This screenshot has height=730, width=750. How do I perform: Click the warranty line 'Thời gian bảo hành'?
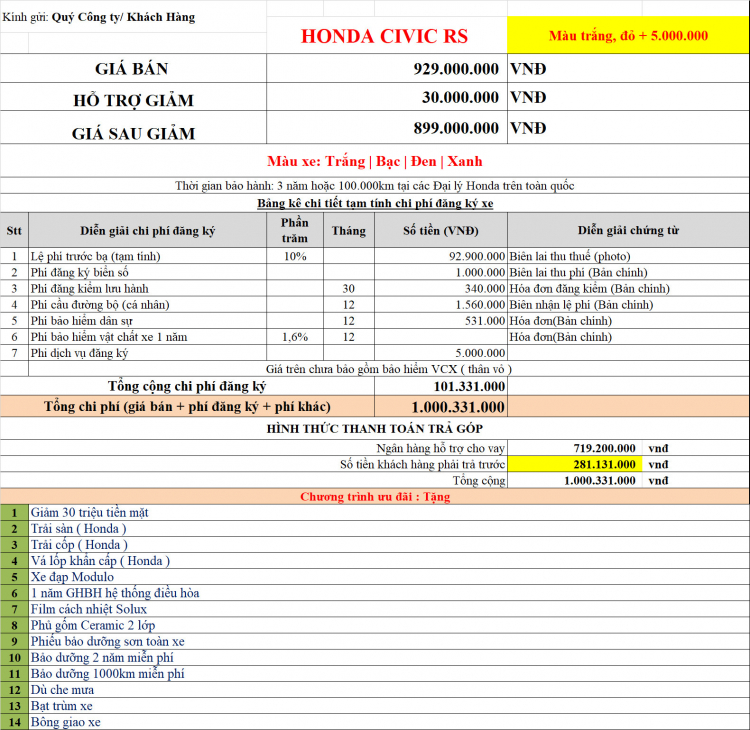[375, 185]
